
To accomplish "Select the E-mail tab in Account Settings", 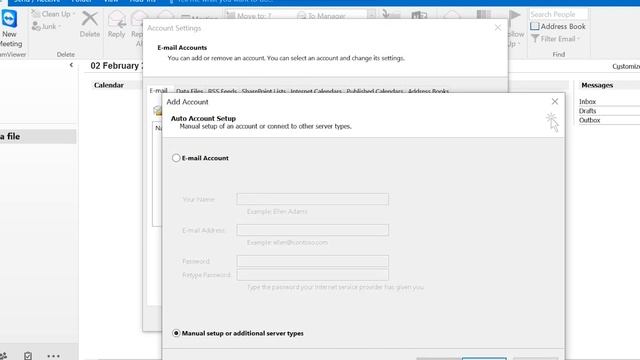I will (x=158, y=91).
